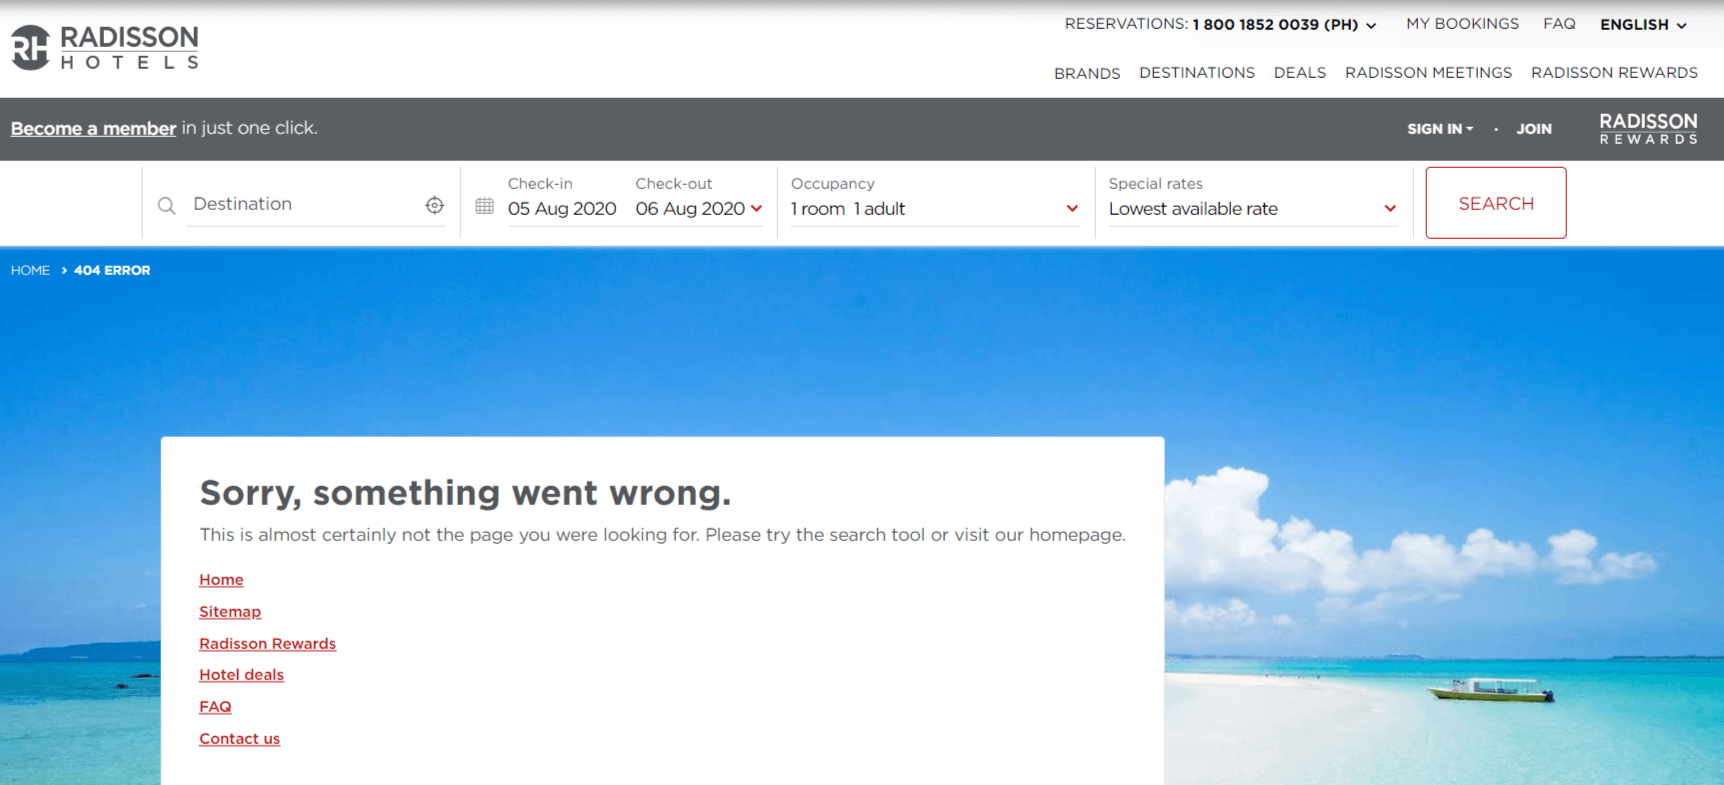
Task: Click the Radisson Hotels logo
Action: pyautogui.click(x=105, y=47)
